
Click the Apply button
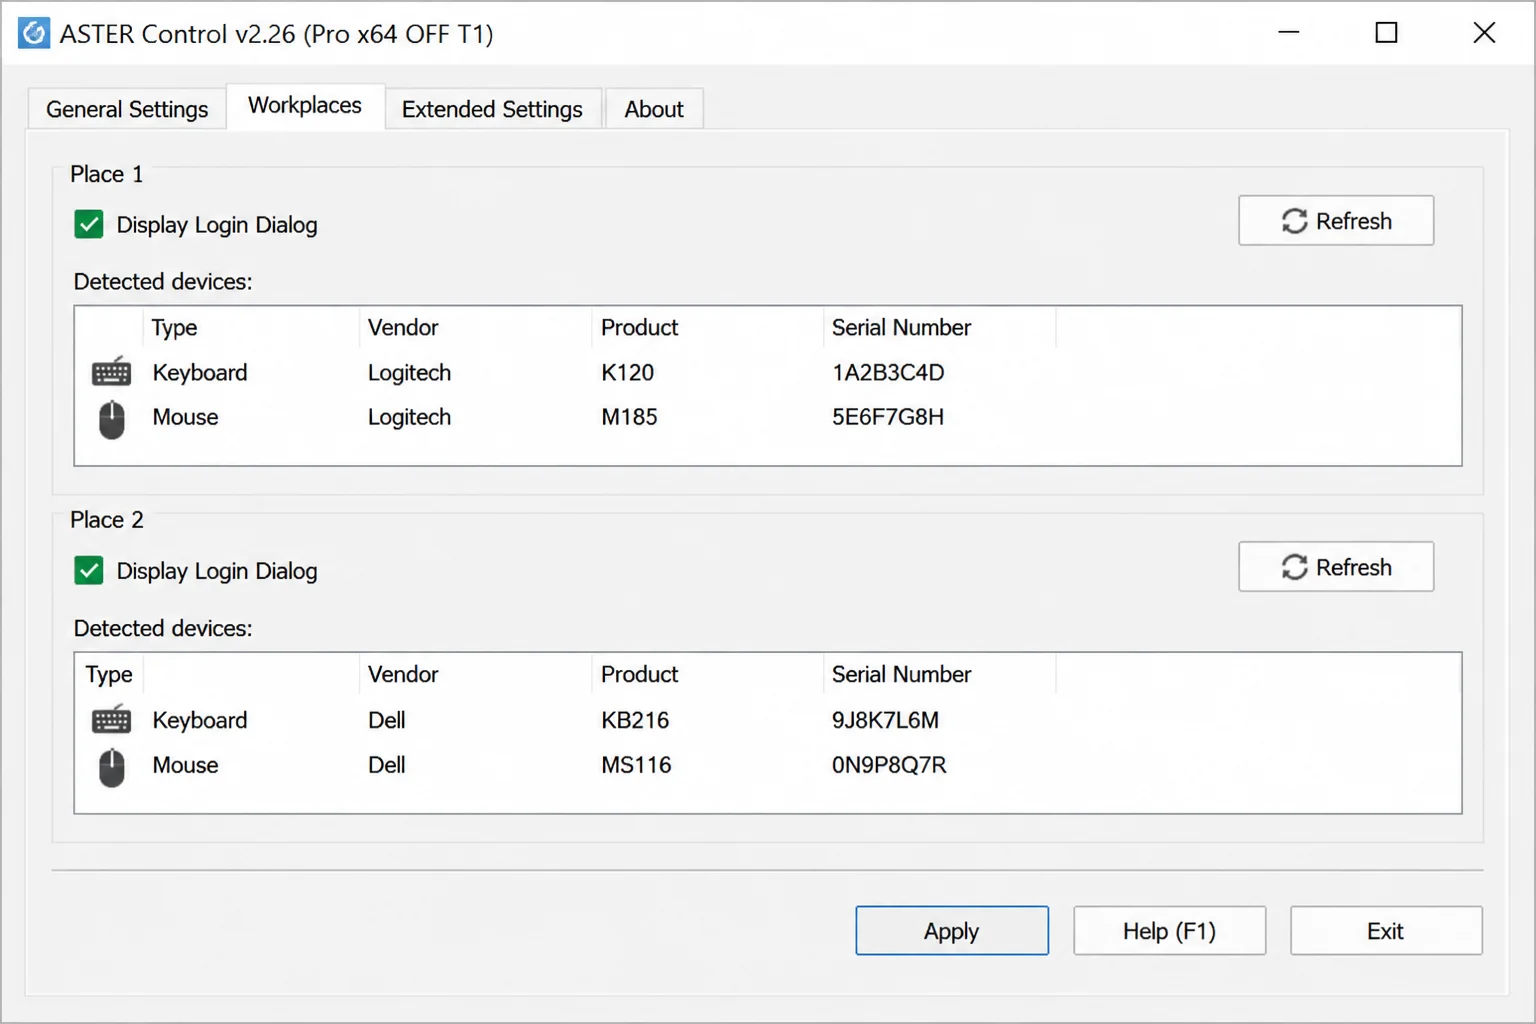[x=952, y=931]
